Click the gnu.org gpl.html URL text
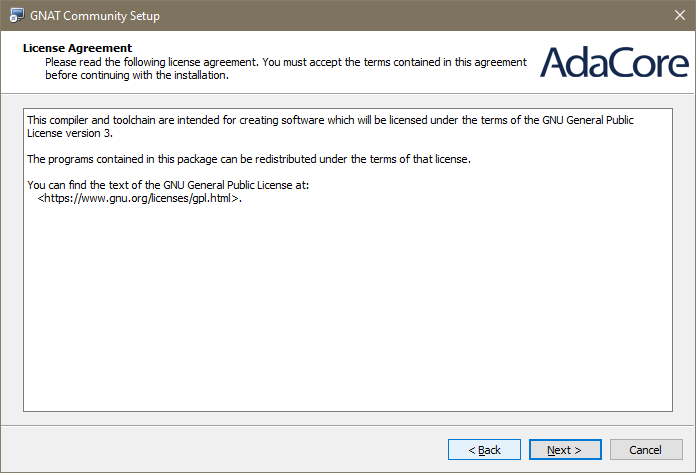Screen dimensions: 696x473 139,198
